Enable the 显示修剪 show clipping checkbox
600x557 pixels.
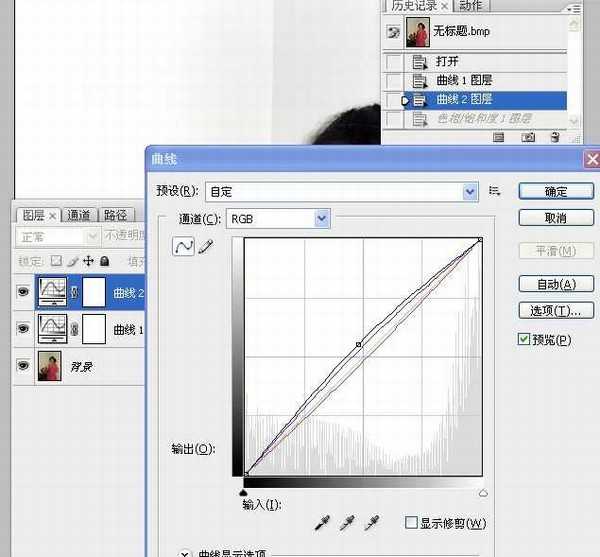411,522
